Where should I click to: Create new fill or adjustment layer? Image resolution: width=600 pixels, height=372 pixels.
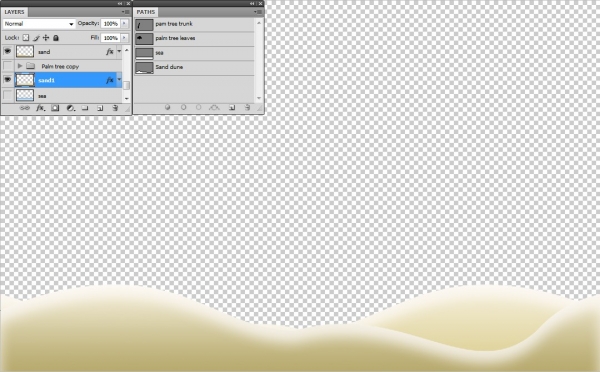(70, 108)
